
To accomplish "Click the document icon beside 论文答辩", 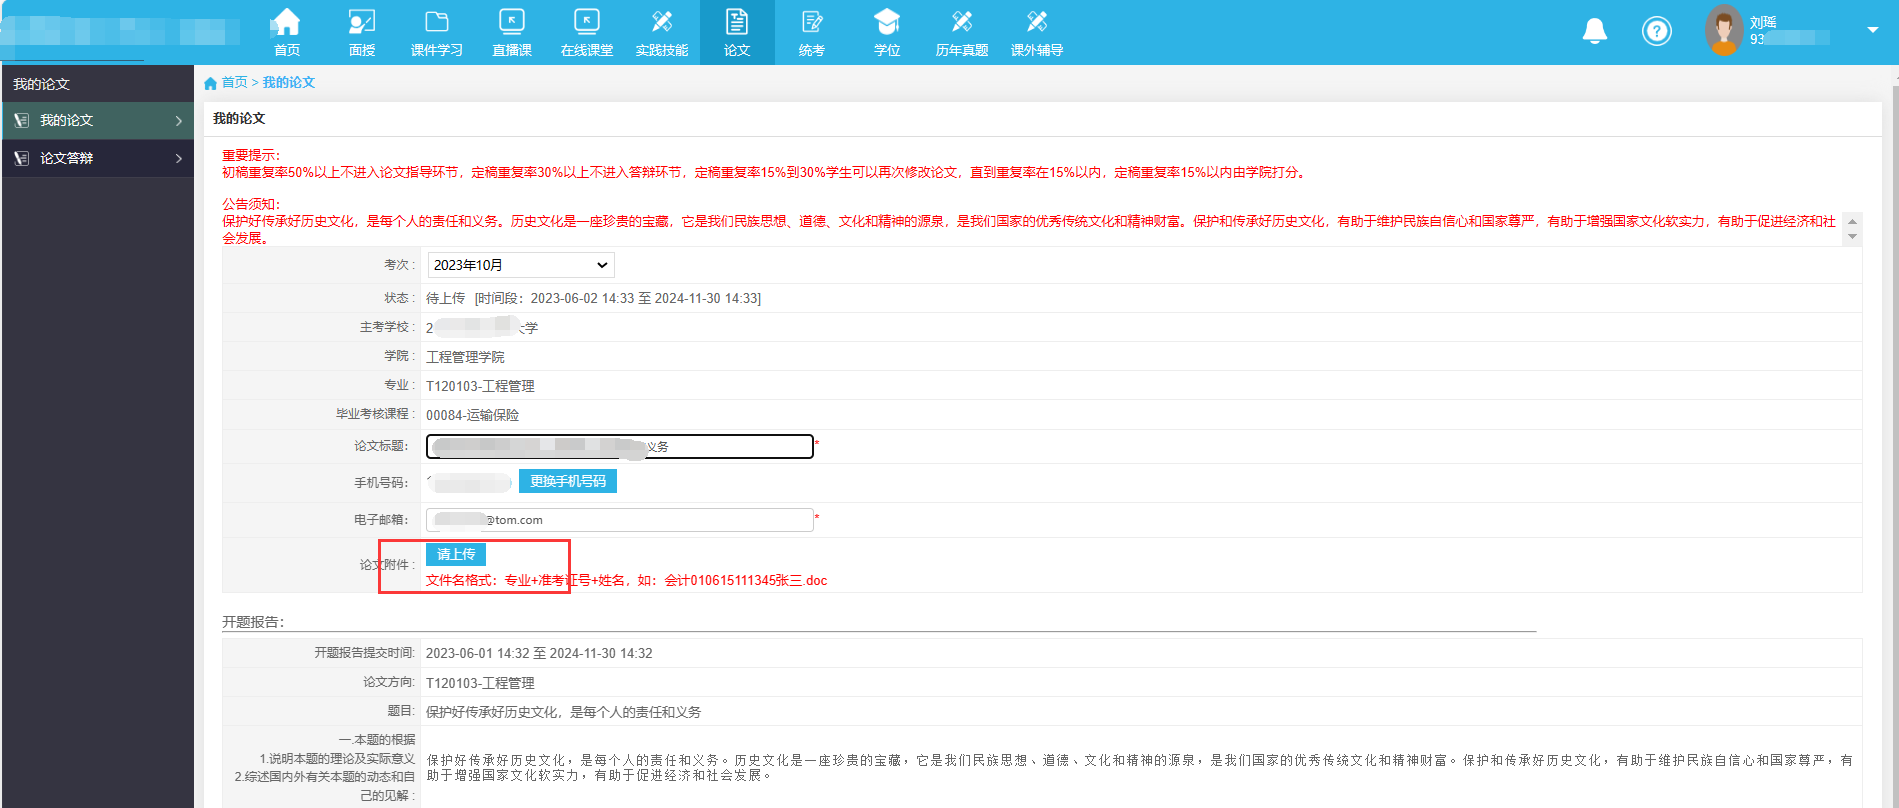I will coord(21,158).
